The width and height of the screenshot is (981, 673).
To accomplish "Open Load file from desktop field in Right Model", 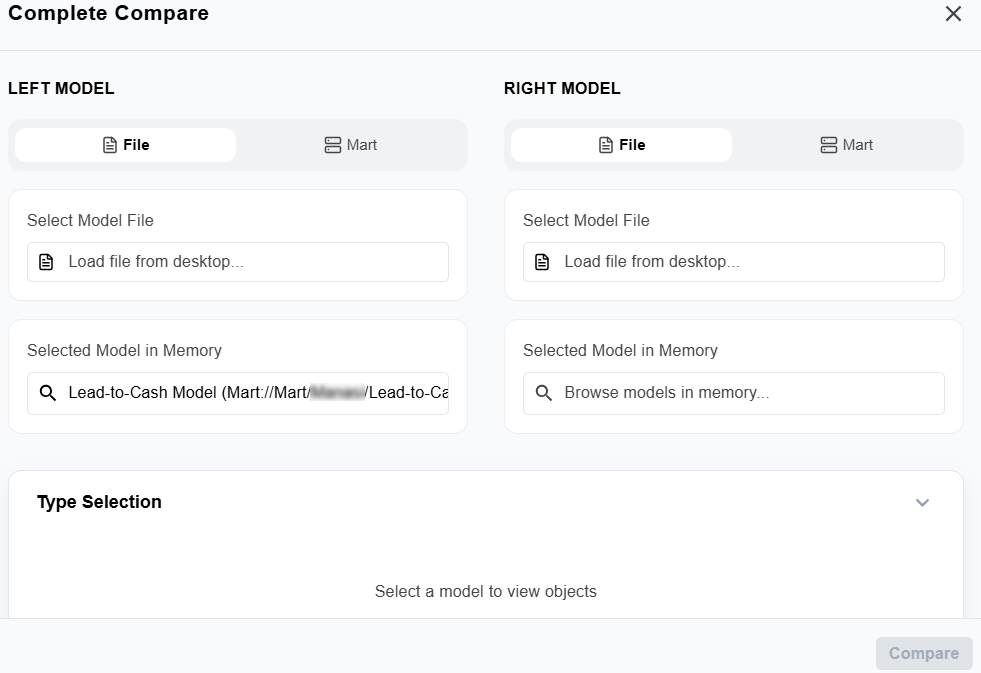I will click(x=734, y=262).
